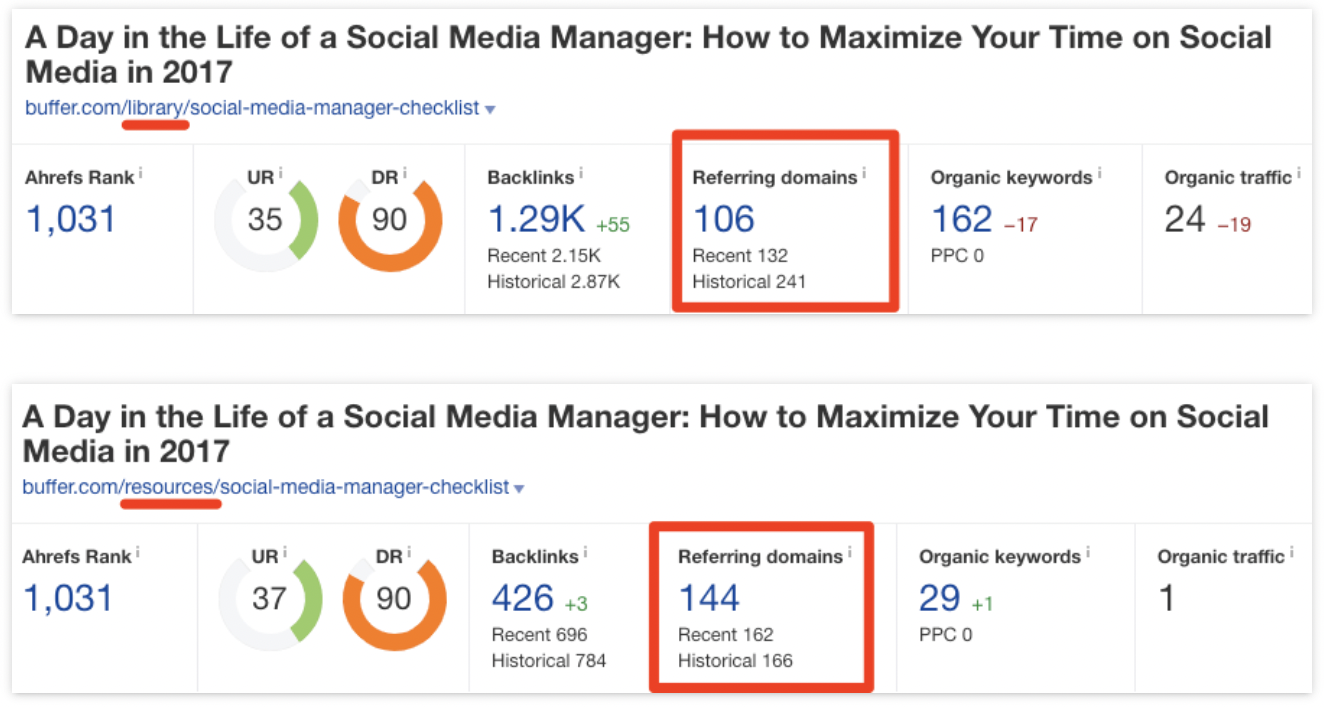
Task: Click the Organic traffic info icon above 24
Action: (x=1299, y=174)
